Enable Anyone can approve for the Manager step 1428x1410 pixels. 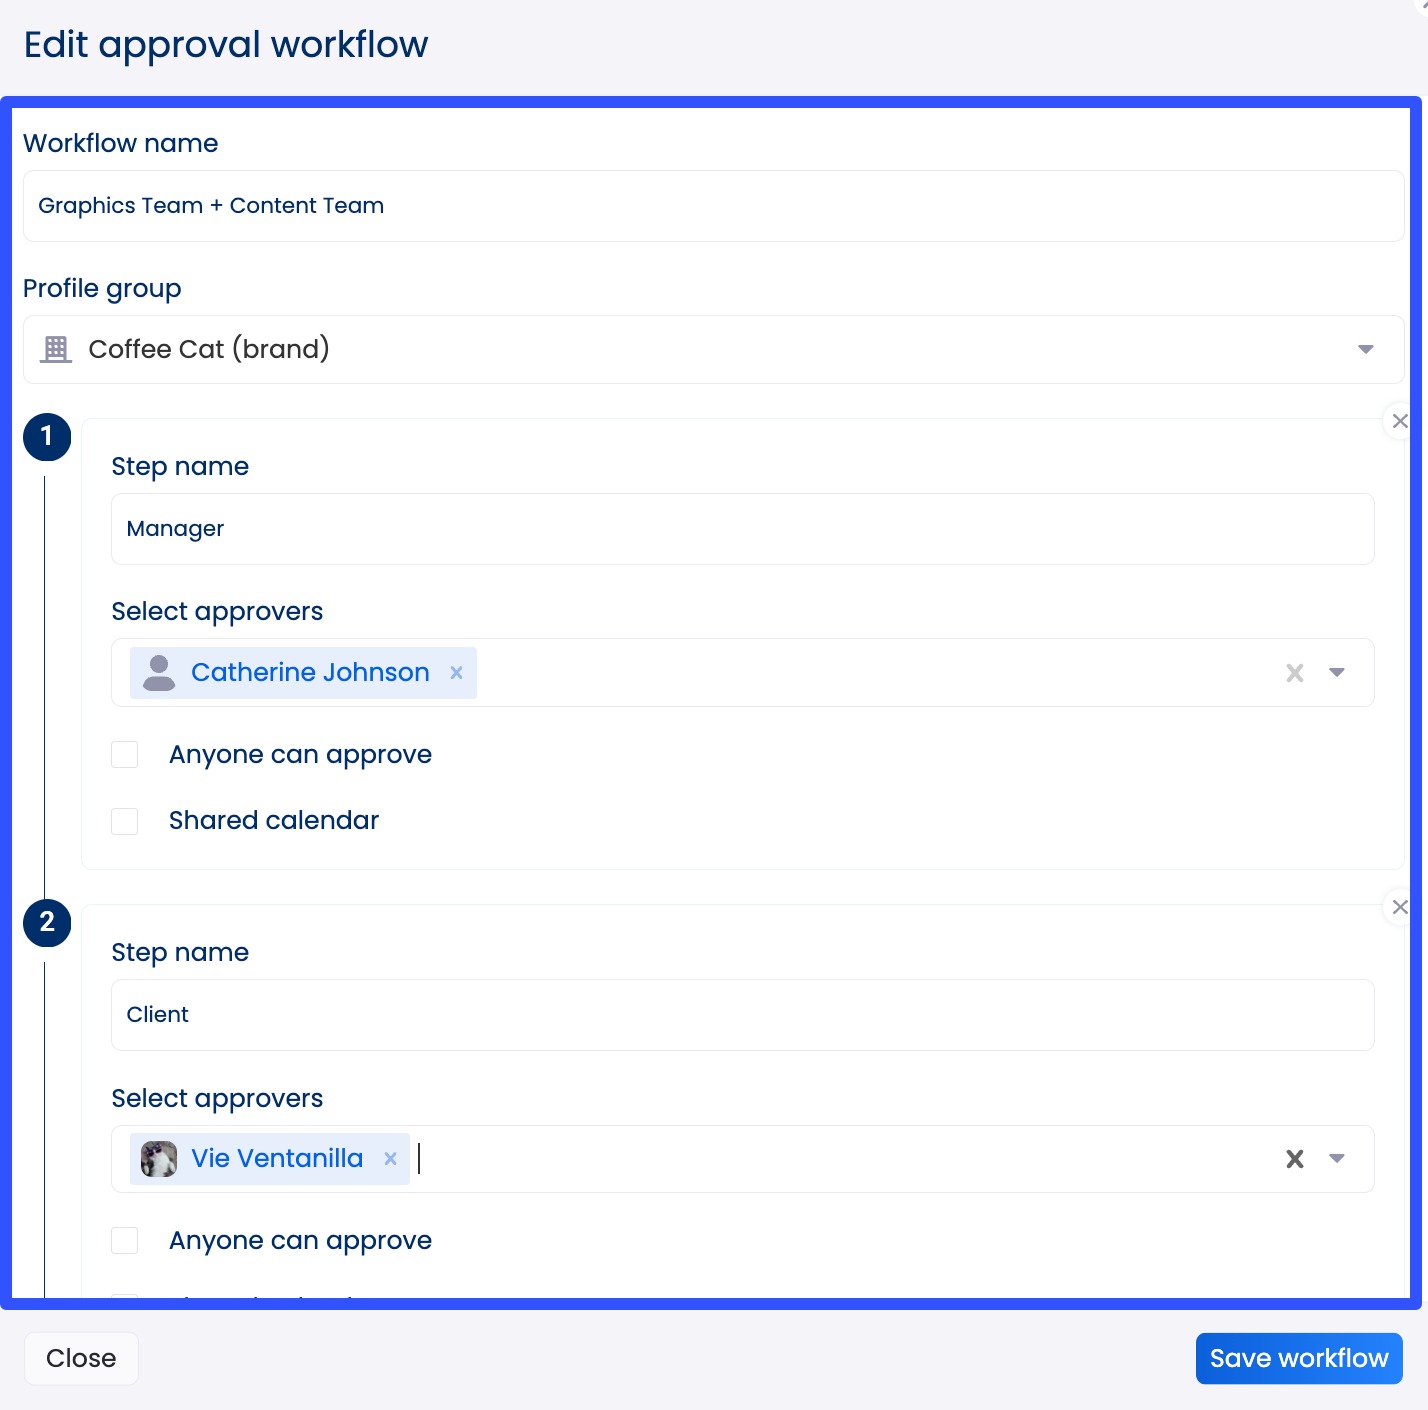click(124, 753)
